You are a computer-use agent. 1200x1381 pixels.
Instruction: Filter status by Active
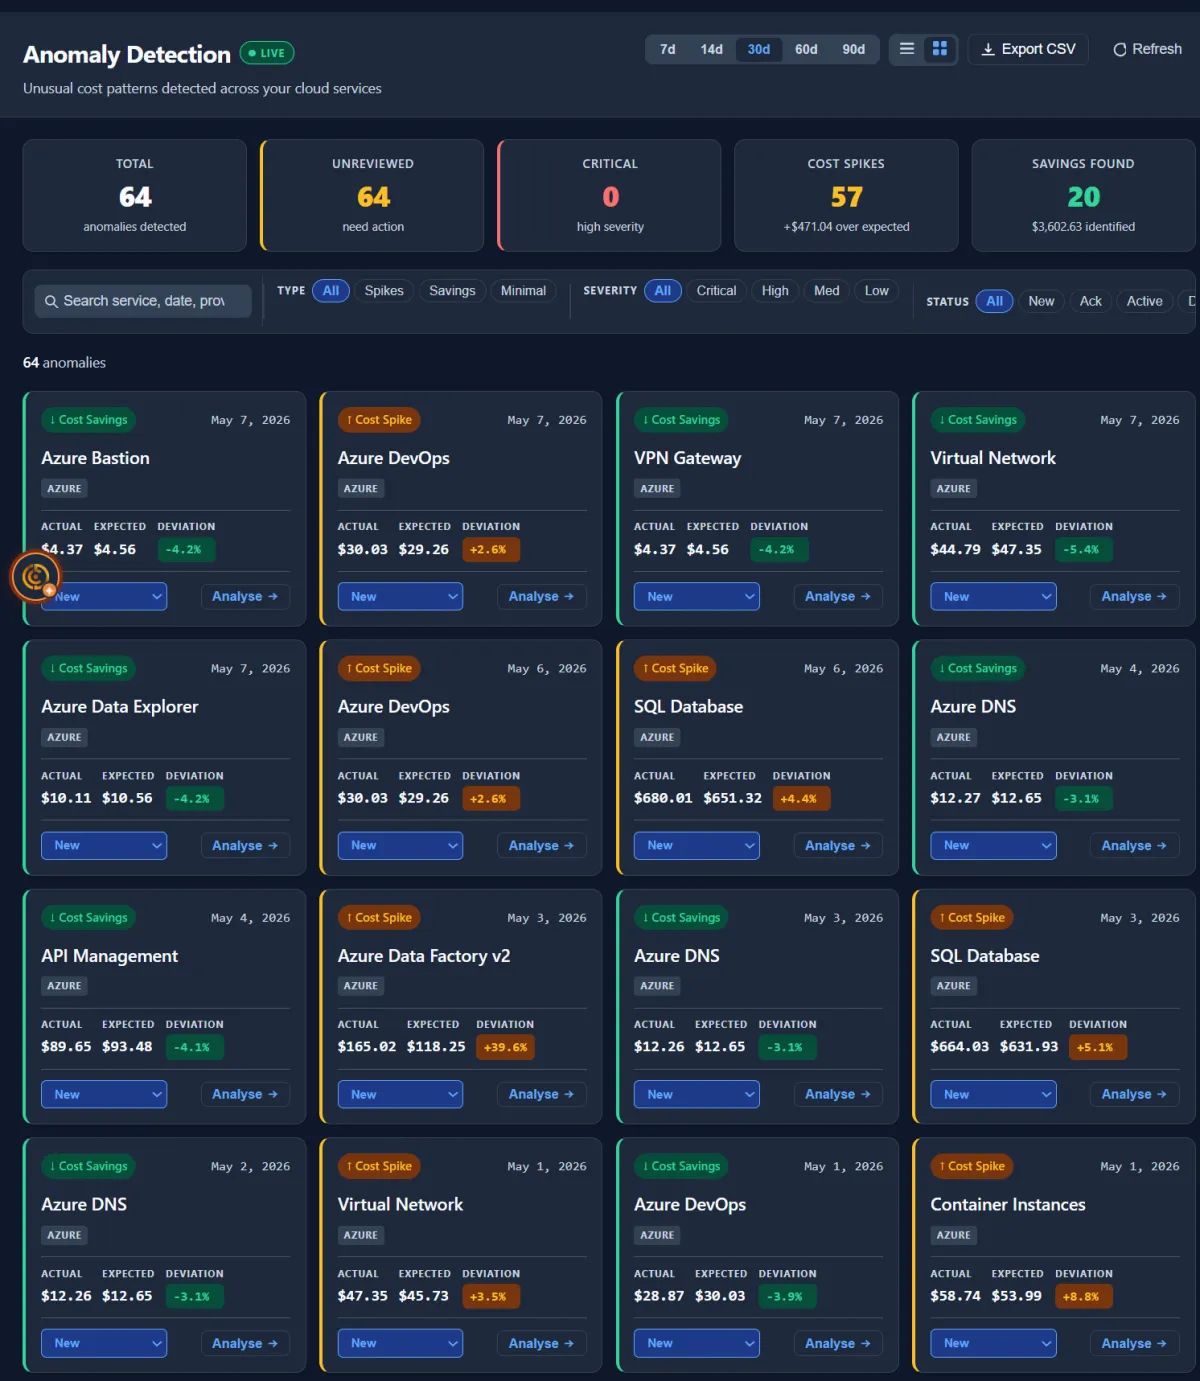tap(1145, 301)
